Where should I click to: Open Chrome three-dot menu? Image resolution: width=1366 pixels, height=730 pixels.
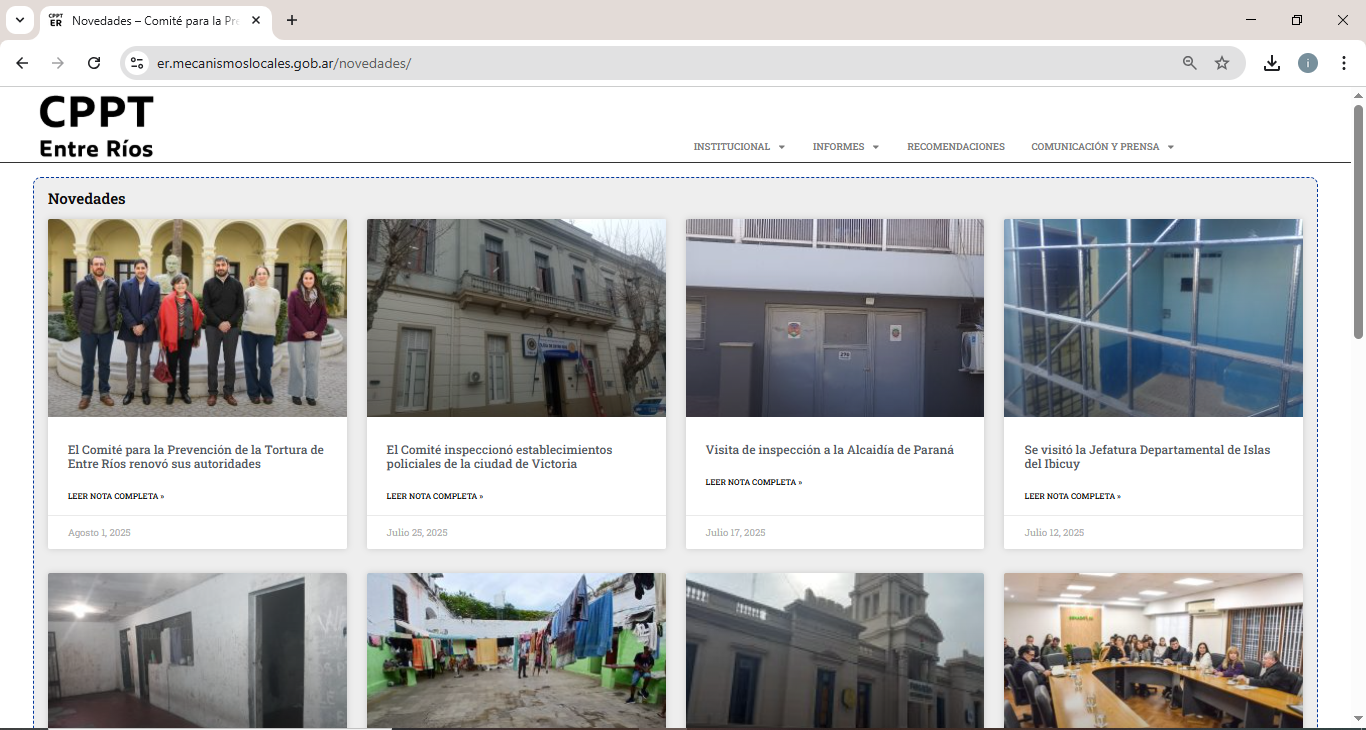[x=1344, y=63]
